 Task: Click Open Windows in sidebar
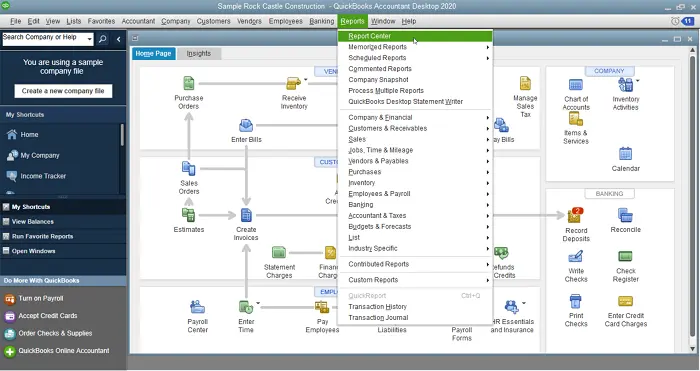(33, 251)
